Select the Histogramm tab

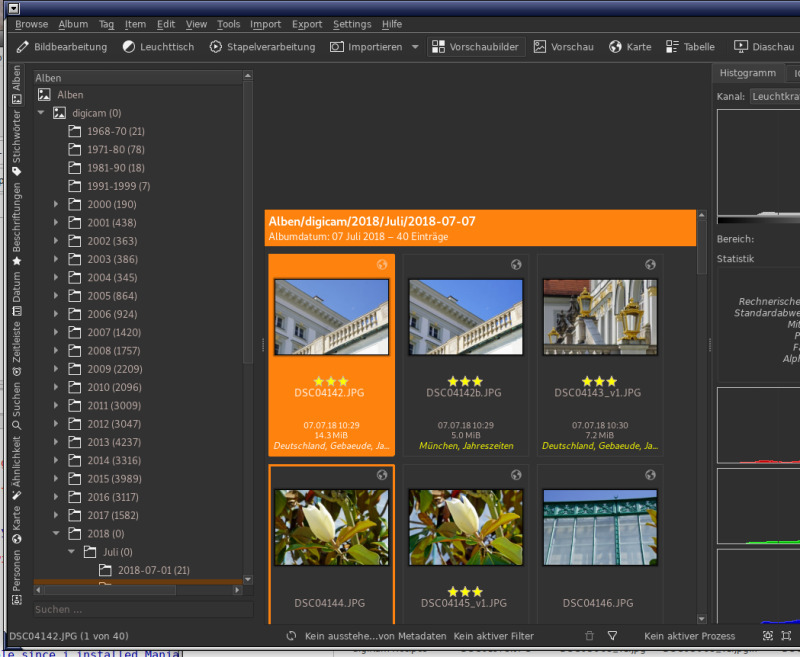748,74
